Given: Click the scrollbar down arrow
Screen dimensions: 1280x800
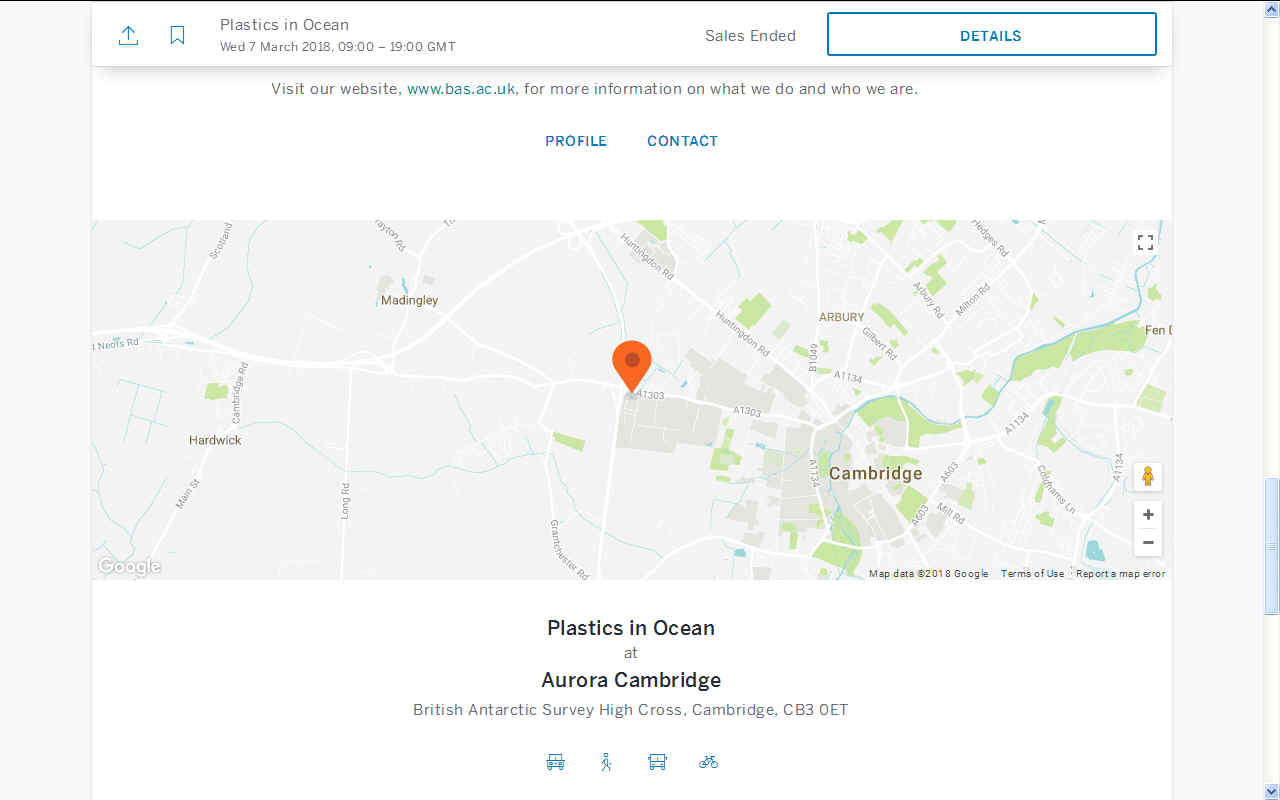Looking at the screenshot, I should [1271, 791].
